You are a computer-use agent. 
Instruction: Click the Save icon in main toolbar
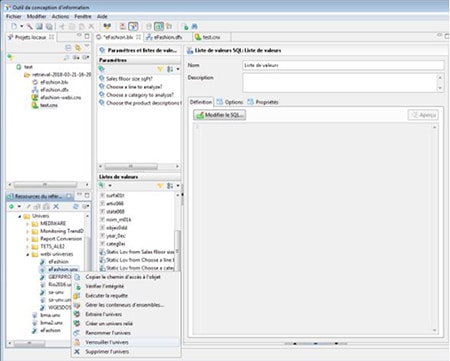[39, 26]
